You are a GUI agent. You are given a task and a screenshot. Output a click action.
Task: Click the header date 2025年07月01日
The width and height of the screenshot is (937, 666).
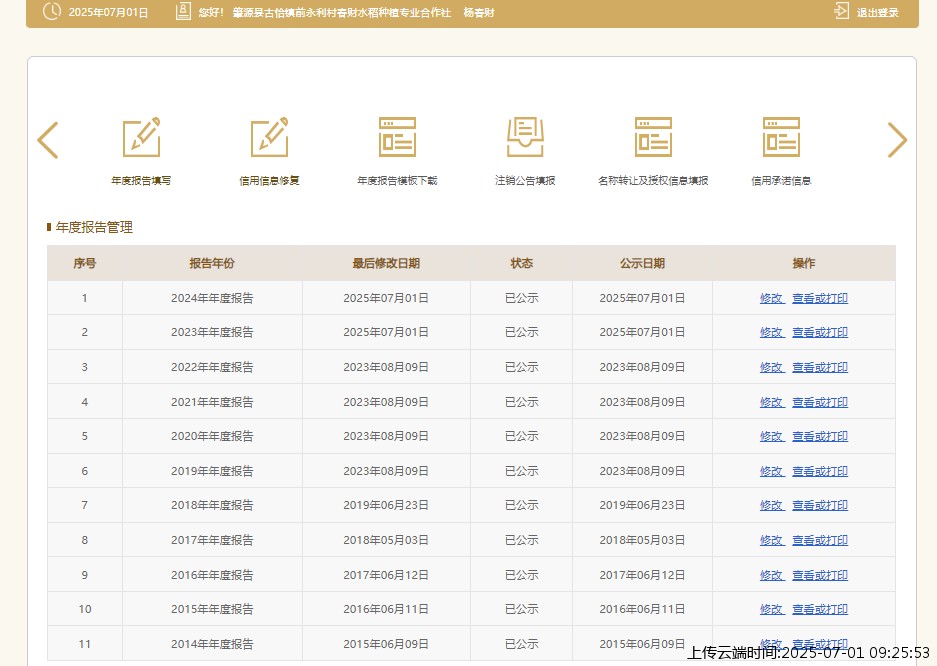[x=108, y=13]
